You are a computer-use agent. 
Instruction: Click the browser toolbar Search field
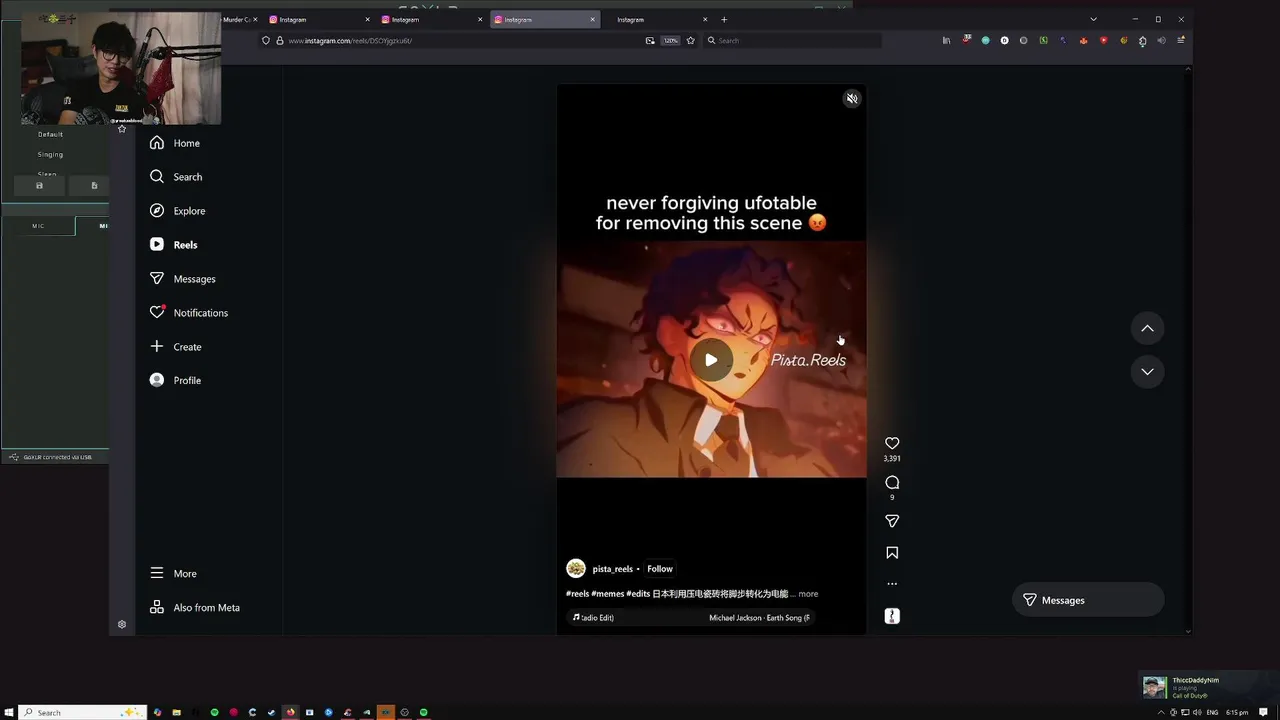792,41
